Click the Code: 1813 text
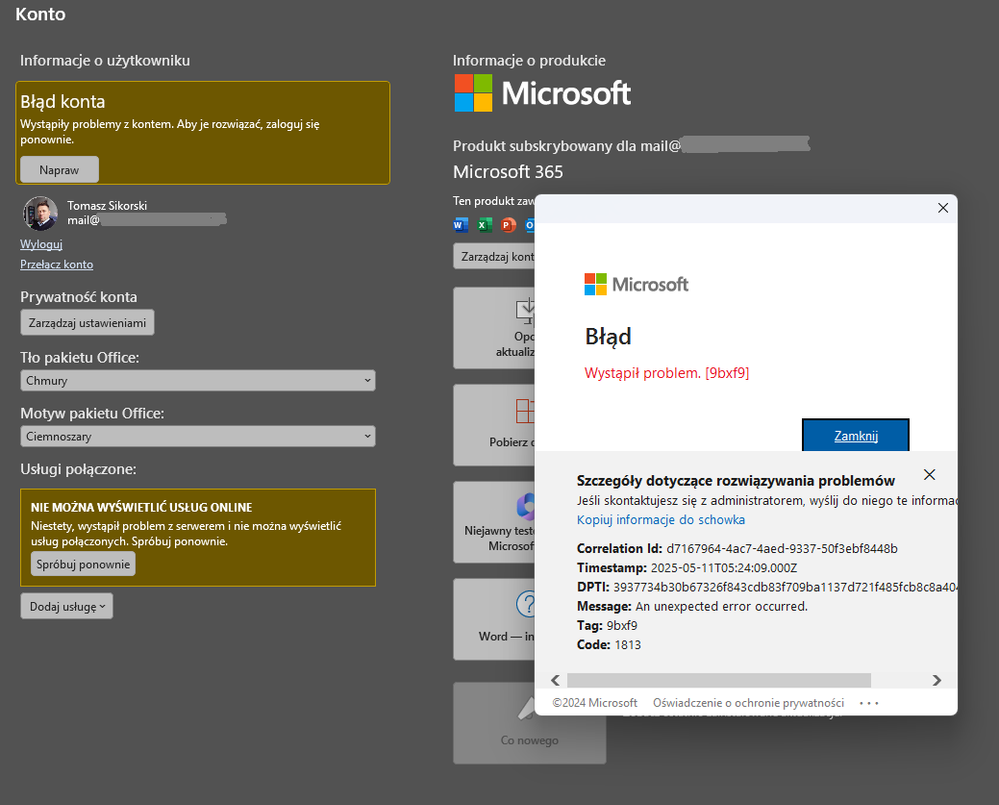Screen dimensions: 999x805 [x=609, y=645]
